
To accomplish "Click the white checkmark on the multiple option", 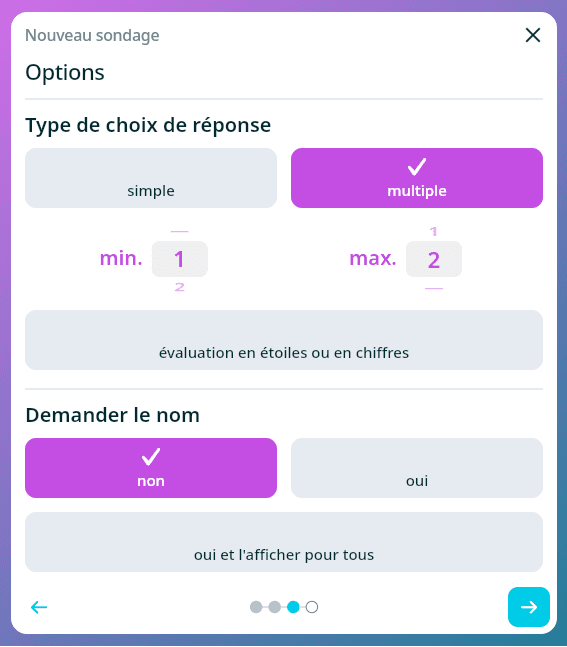I will click(417, 166).
